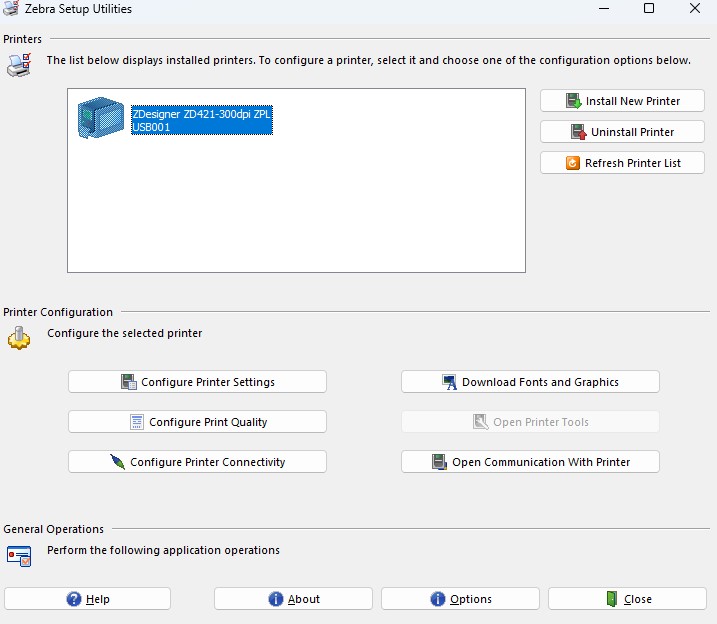Screen dimensions: 717x624
Task: Open the Options dialog
Action: tap(460, 599)
